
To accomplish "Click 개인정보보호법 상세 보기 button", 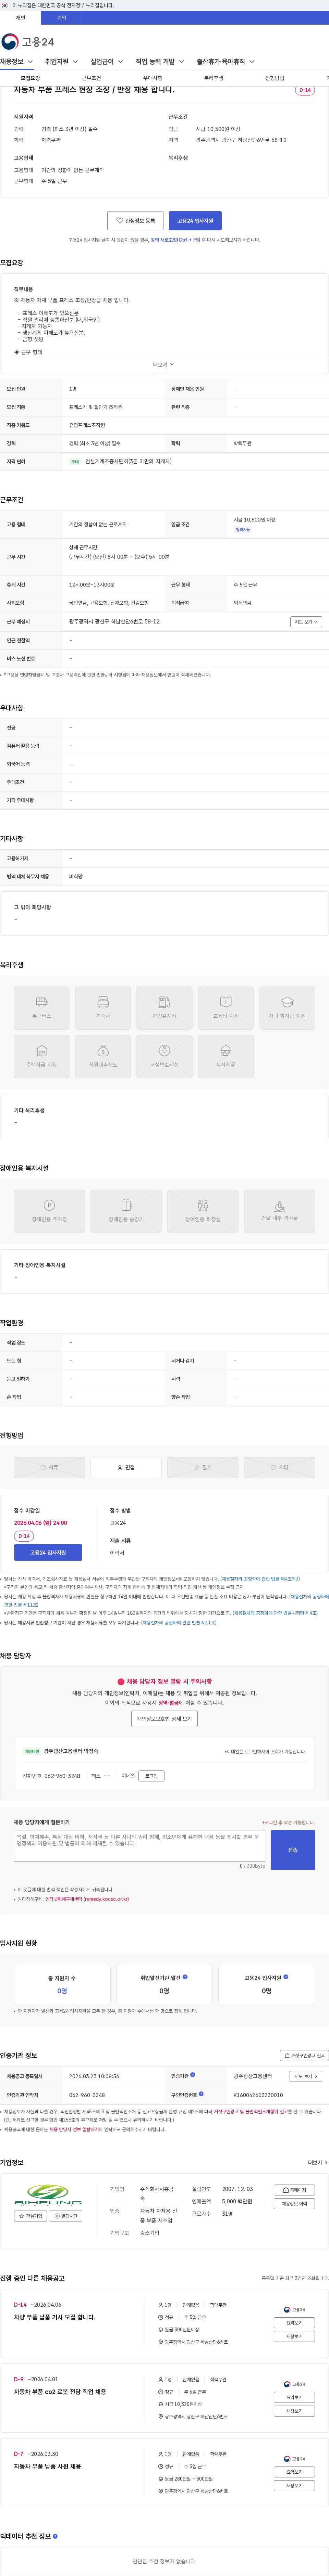I will point(164,1719).
